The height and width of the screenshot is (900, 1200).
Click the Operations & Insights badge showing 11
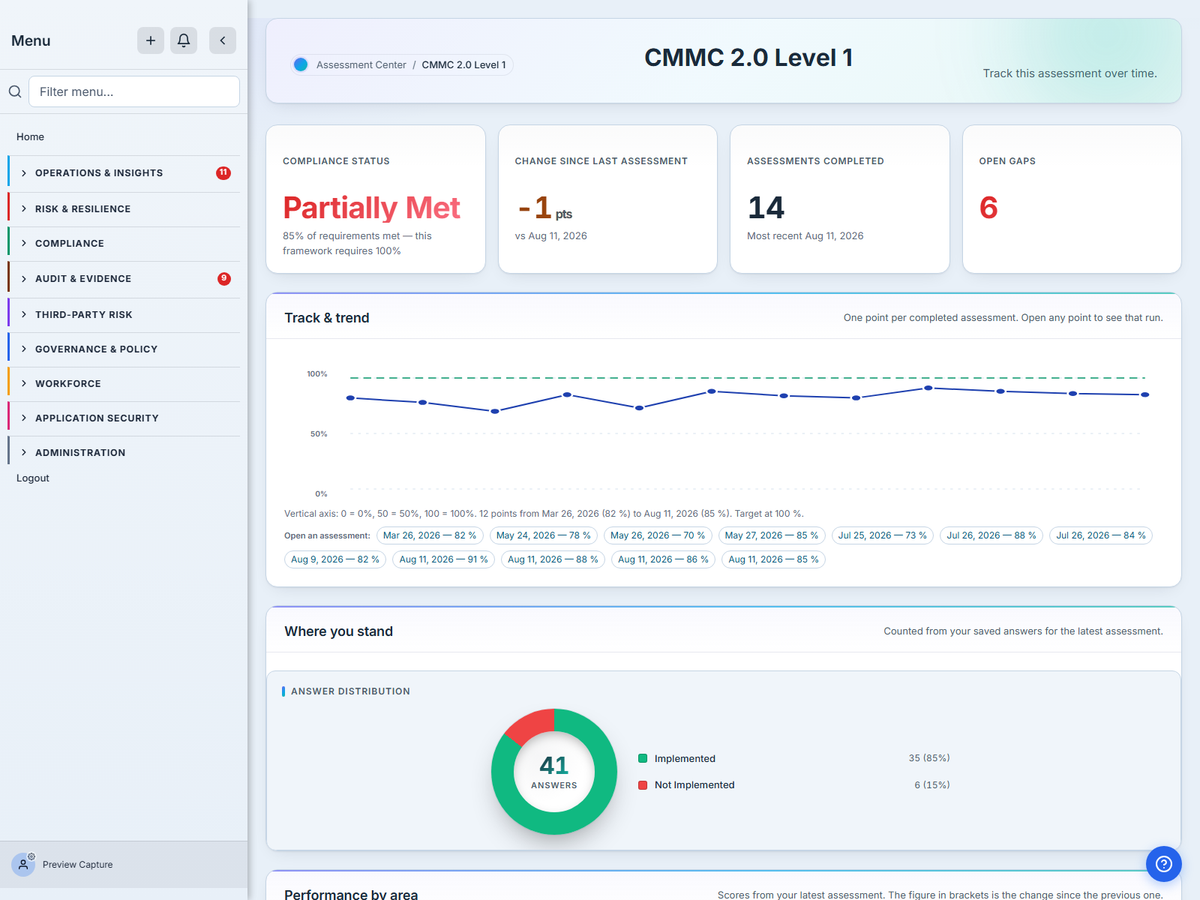223,173
